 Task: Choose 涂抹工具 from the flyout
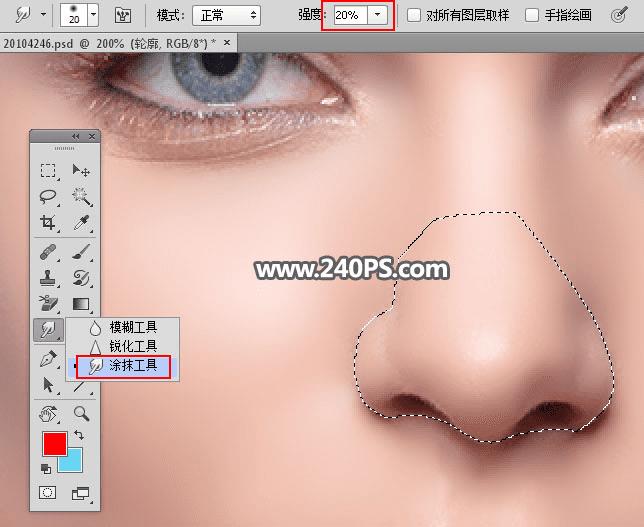(123, 366)
